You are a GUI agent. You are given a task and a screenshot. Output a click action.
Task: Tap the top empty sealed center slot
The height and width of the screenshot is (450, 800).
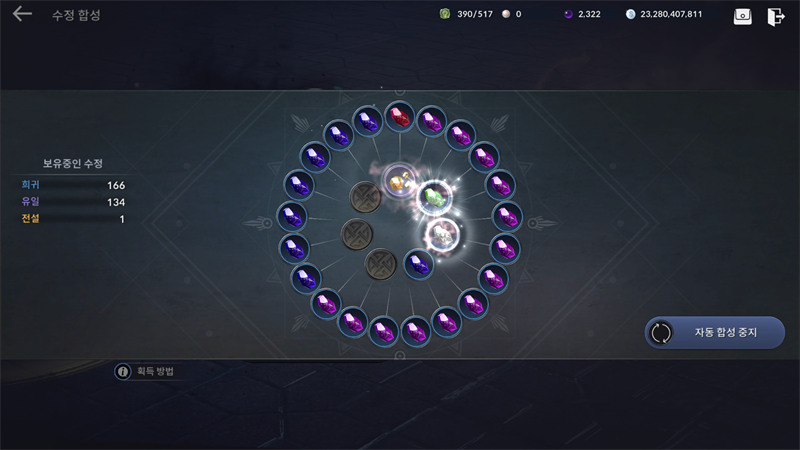365,197
